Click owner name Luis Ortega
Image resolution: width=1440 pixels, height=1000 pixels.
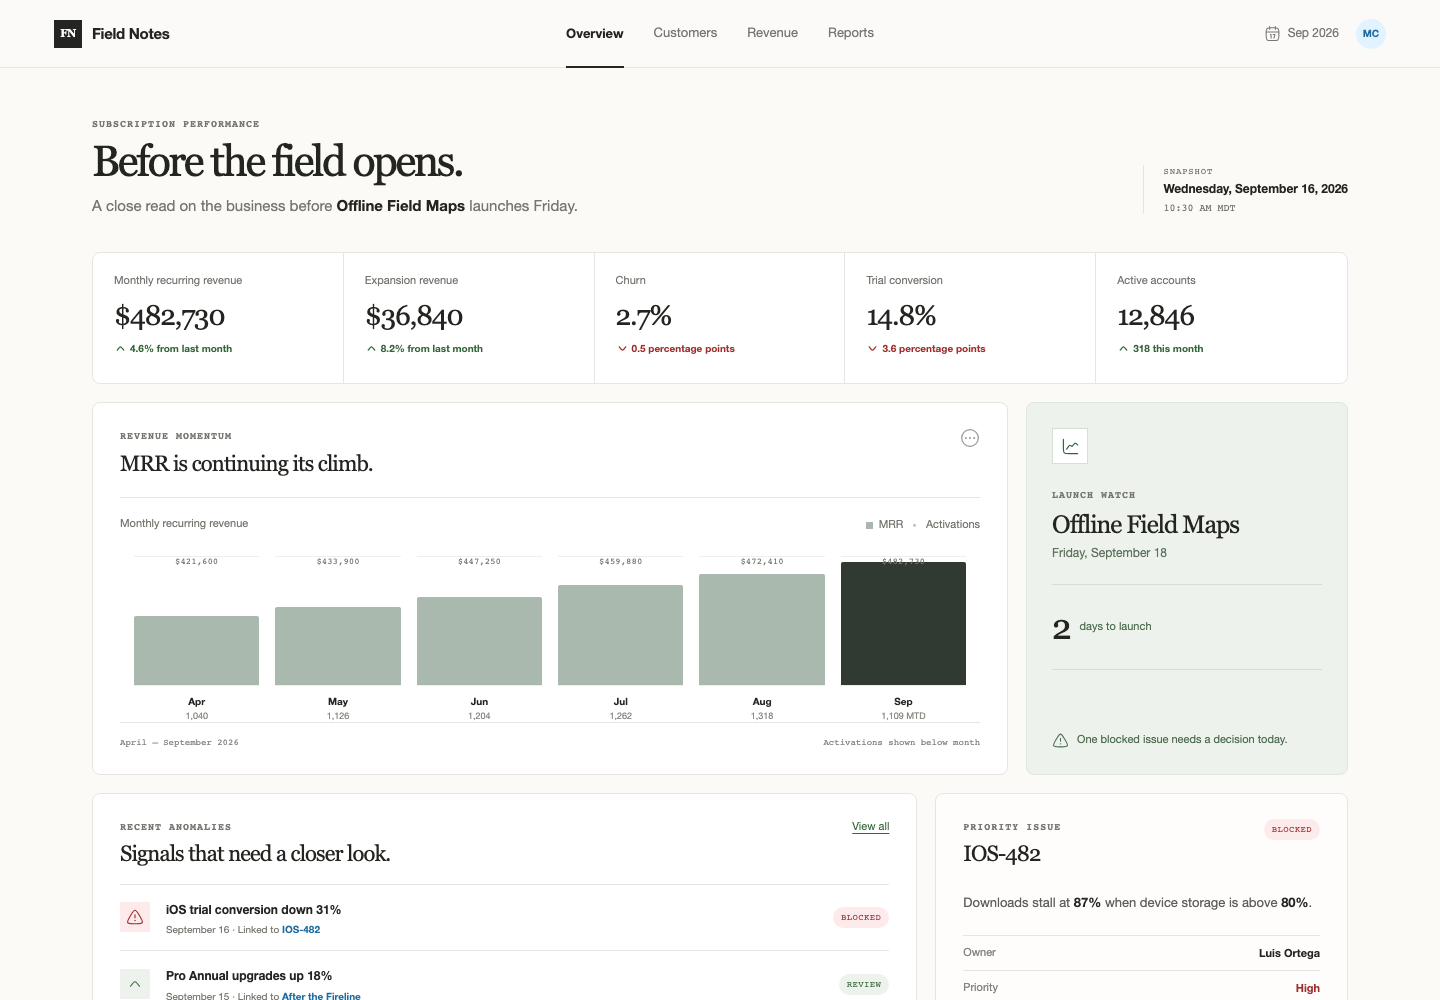[x=1289, y=954]
